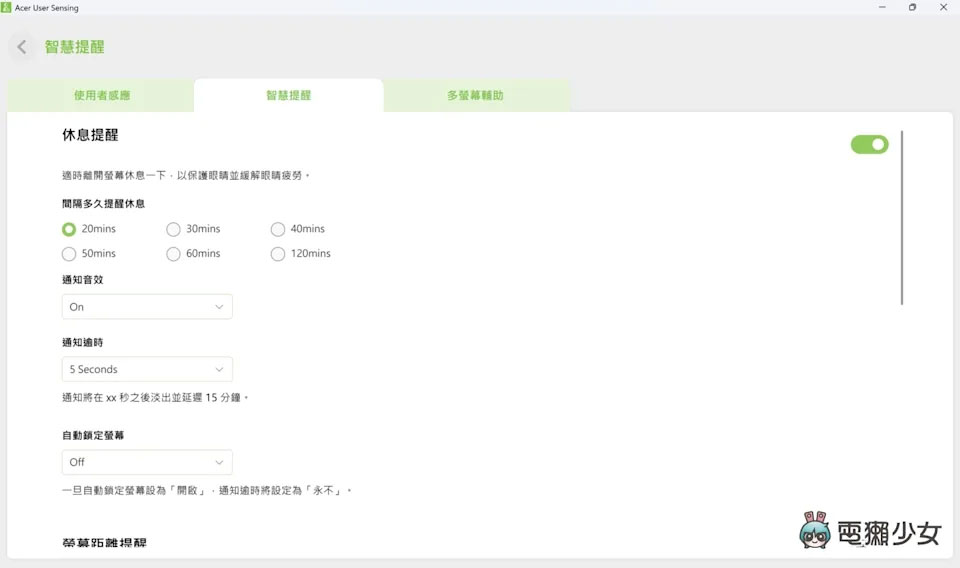Pick the 50mins radio option
The image size is (960, 568).
coord(69,254)
